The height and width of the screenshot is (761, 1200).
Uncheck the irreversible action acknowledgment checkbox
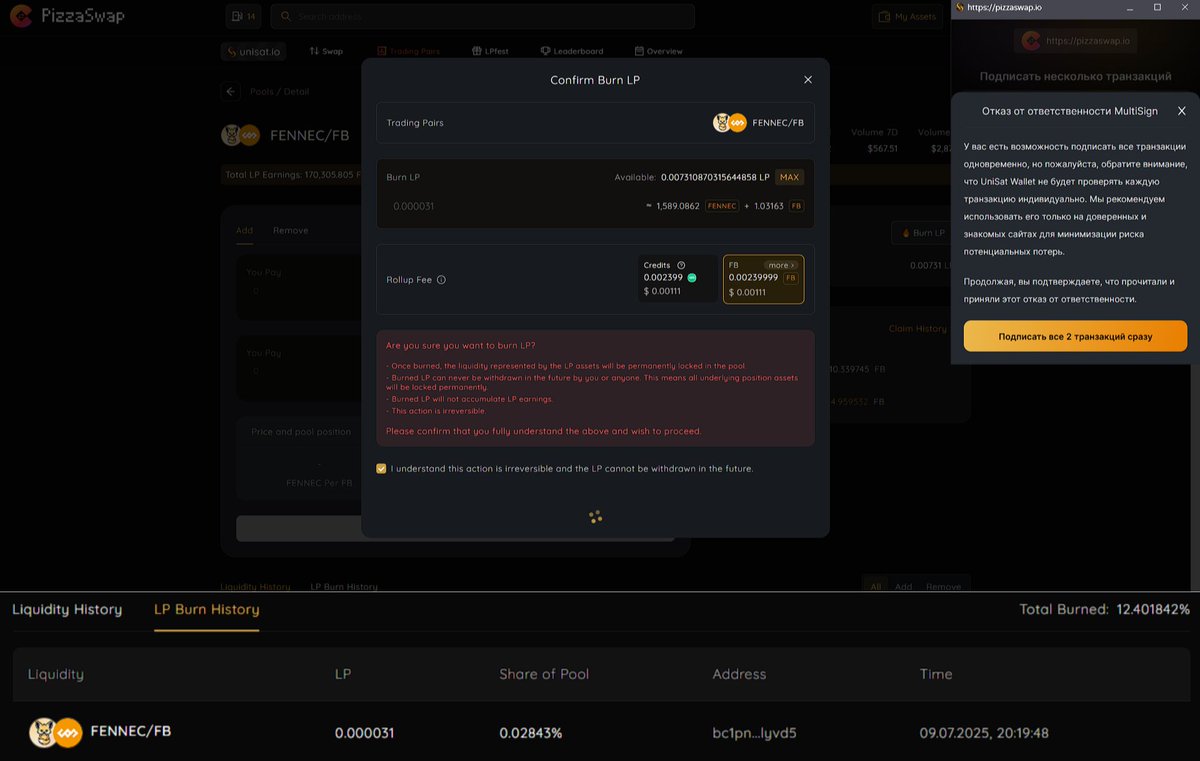(x=381, y=468)
